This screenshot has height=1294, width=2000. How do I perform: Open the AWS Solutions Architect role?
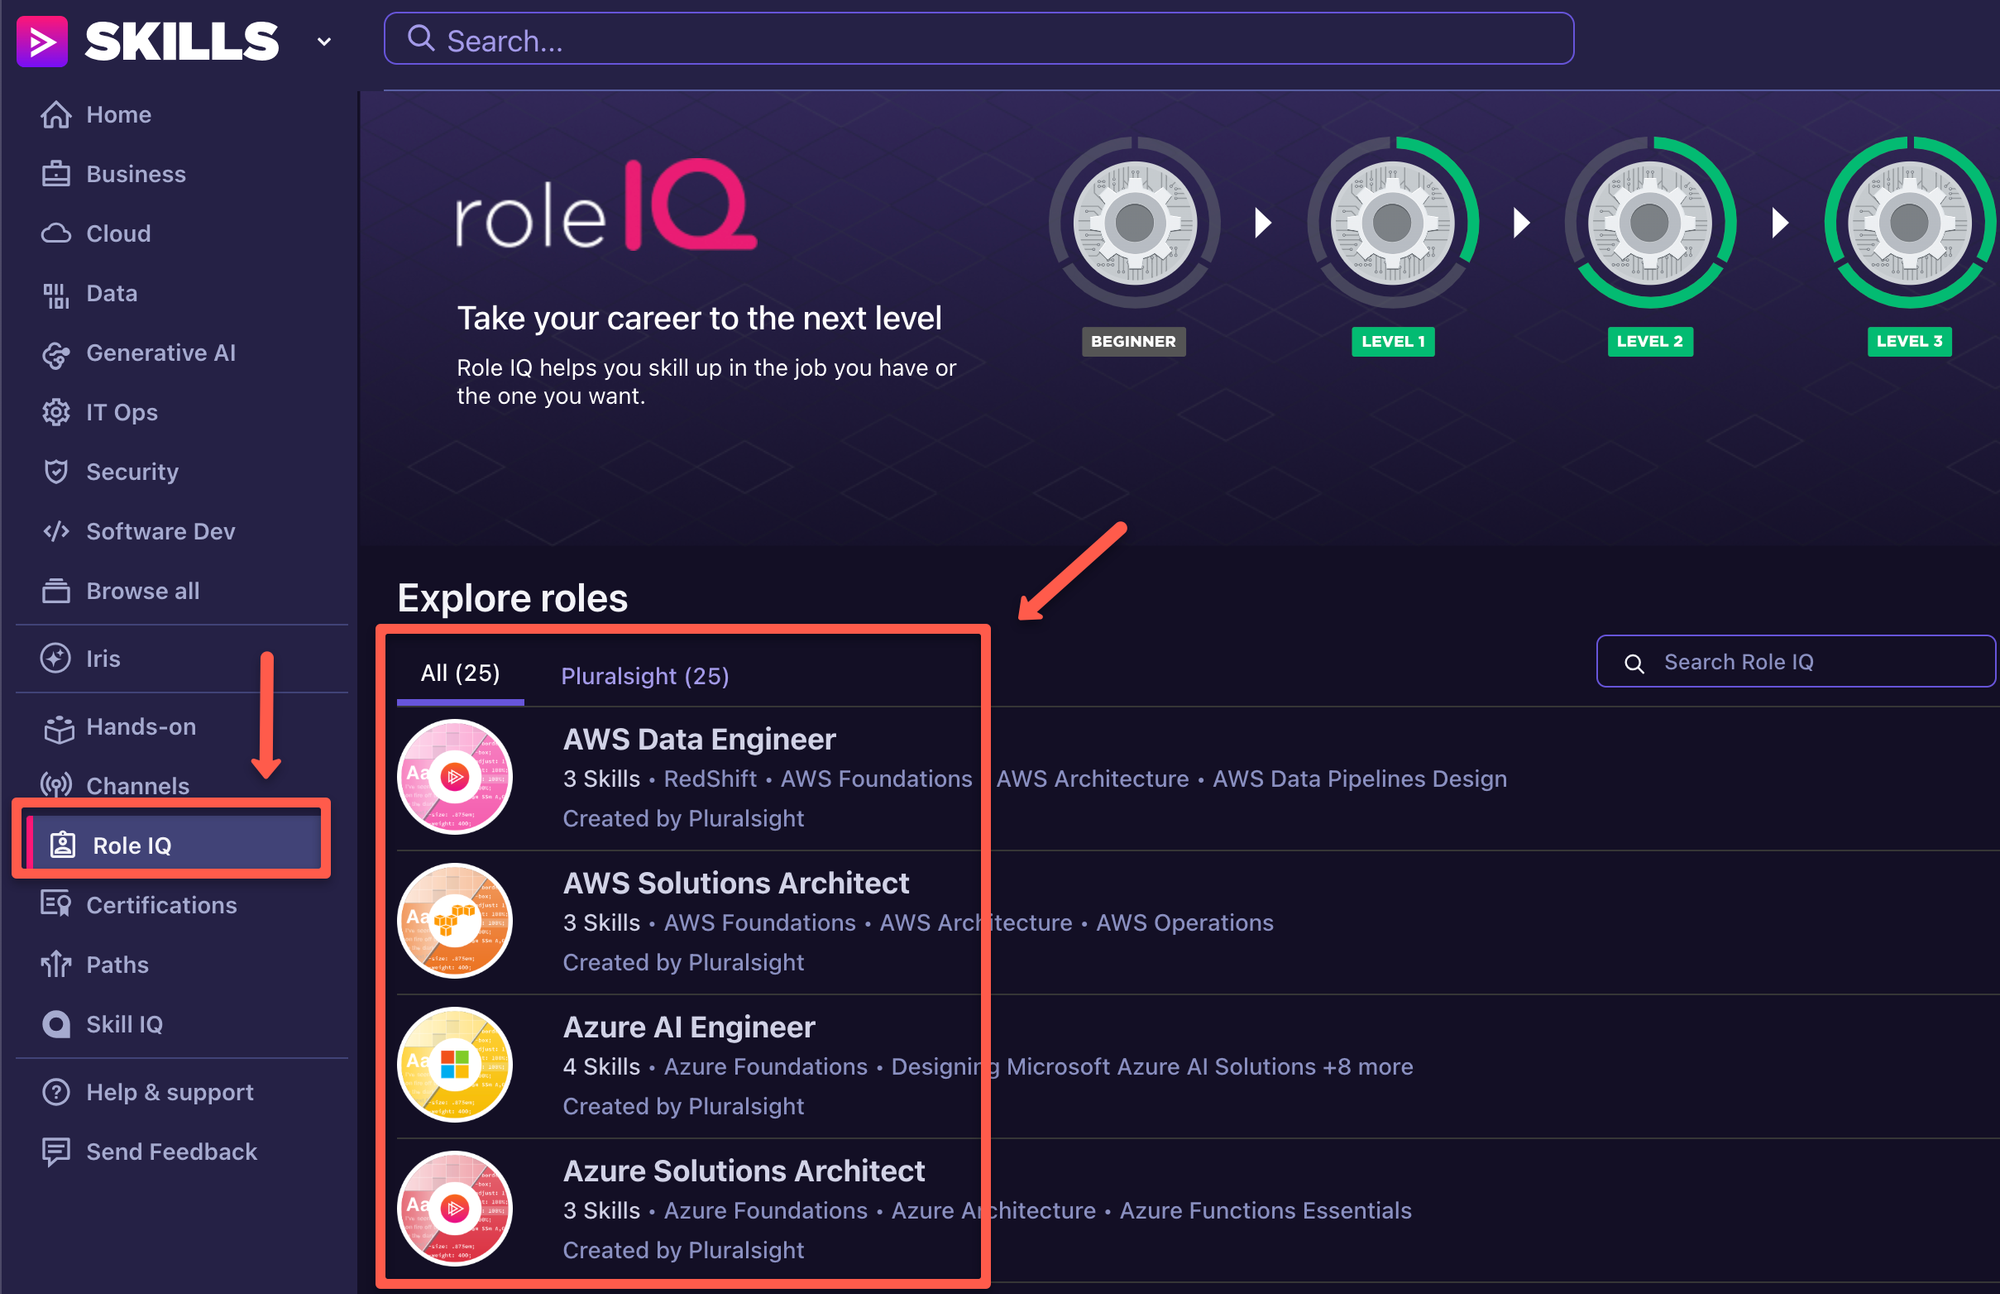click(736, 882)
